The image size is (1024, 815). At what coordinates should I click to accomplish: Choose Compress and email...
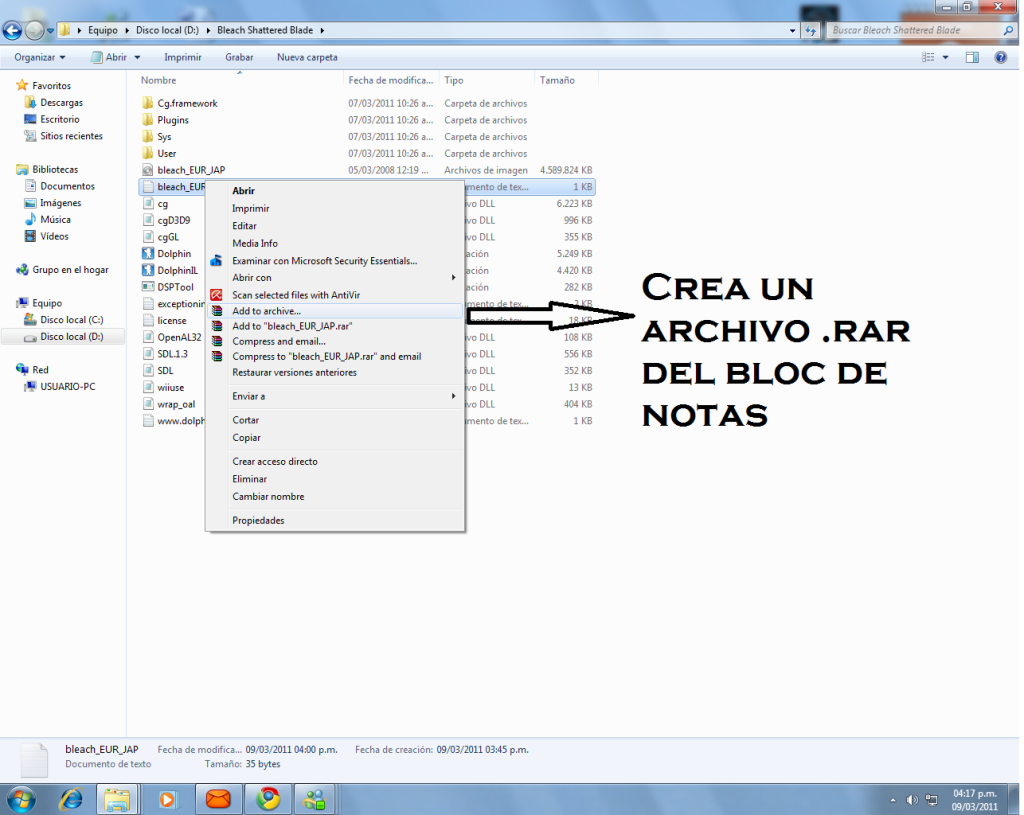pos(279,342)
